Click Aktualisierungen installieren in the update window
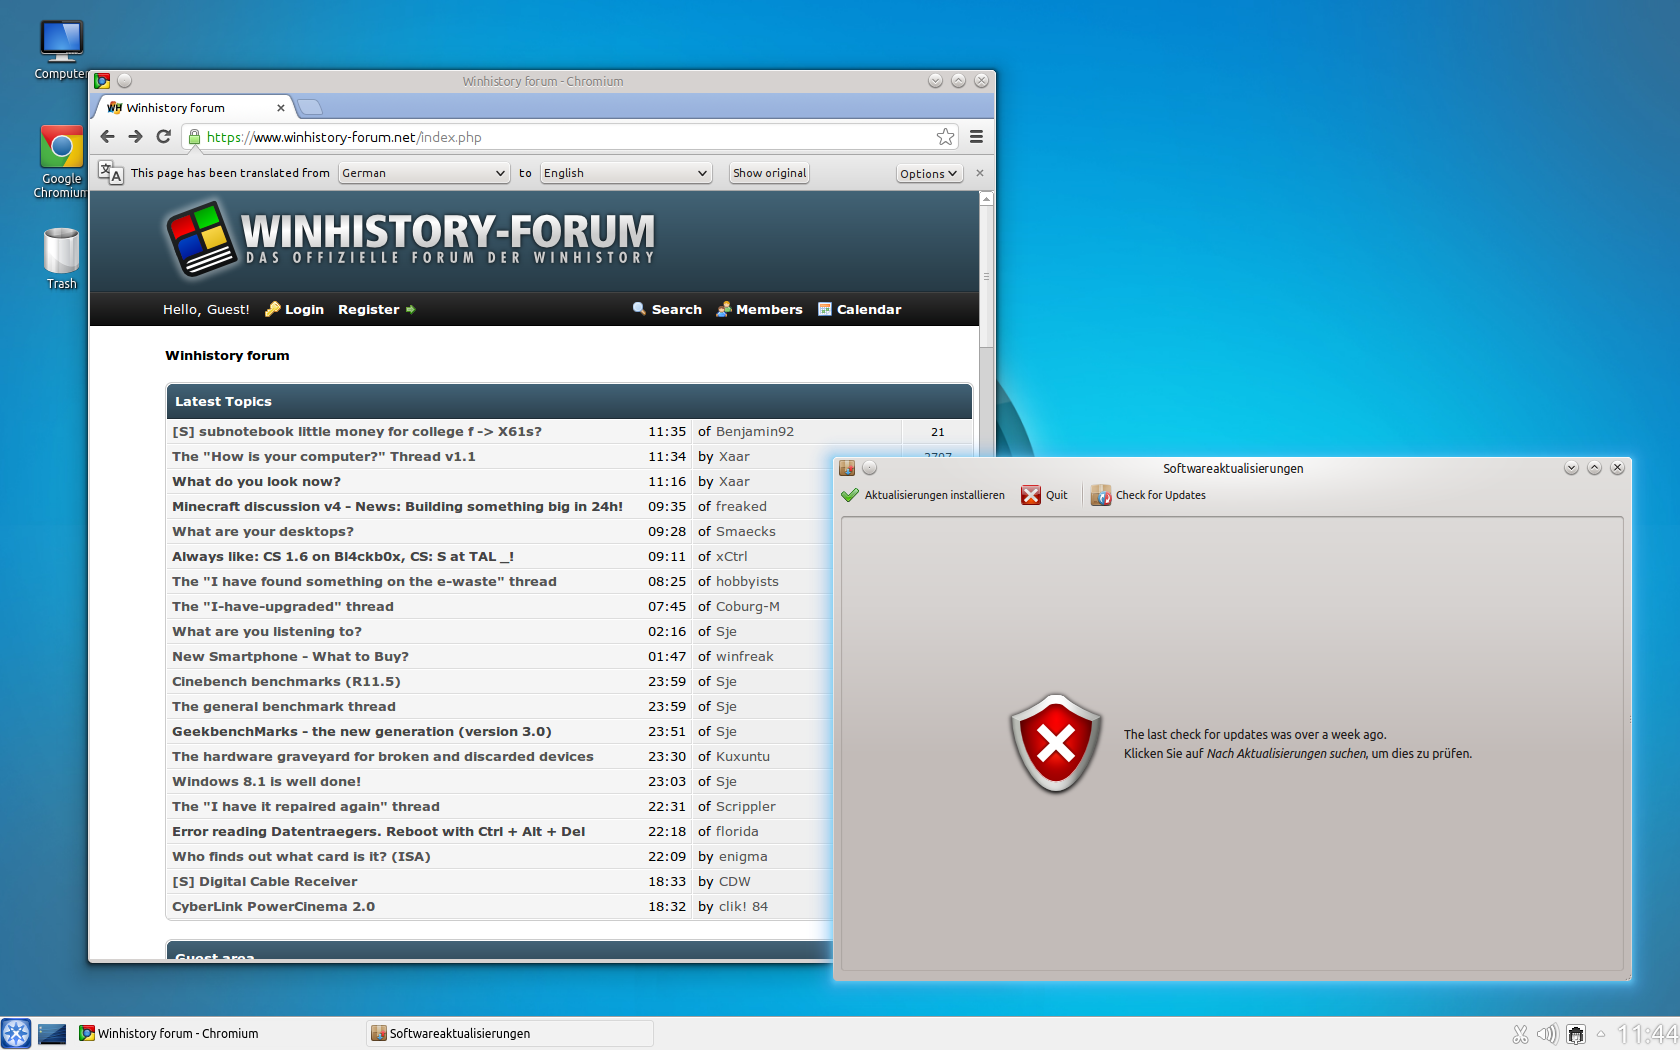This screenshot has width=1680, height=1050. [923, 495]
